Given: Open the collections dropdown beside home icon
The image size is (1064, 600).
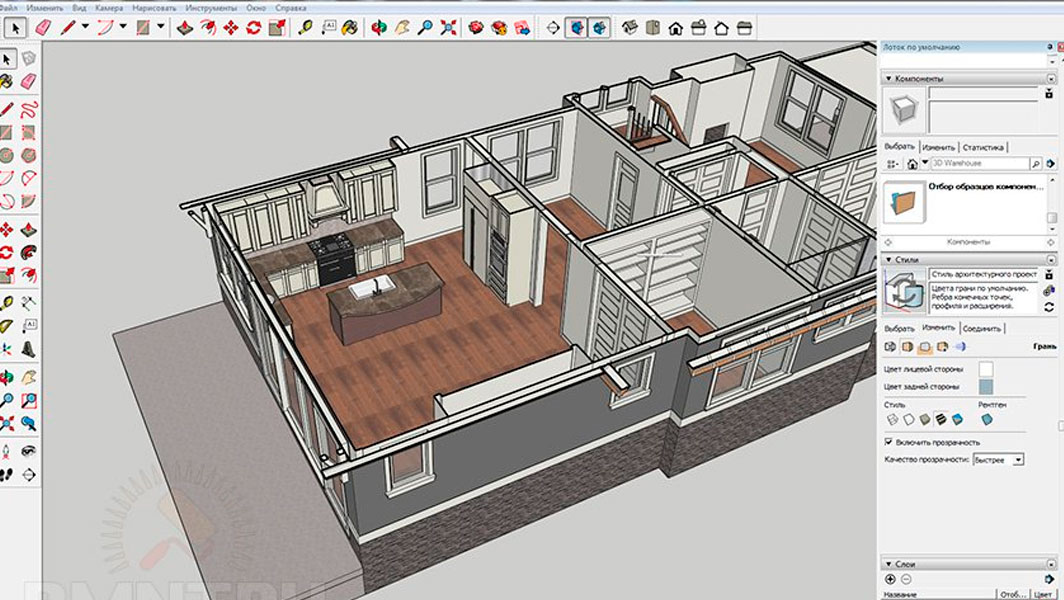Looking at the screenshot, I should [x=925, y=163].
